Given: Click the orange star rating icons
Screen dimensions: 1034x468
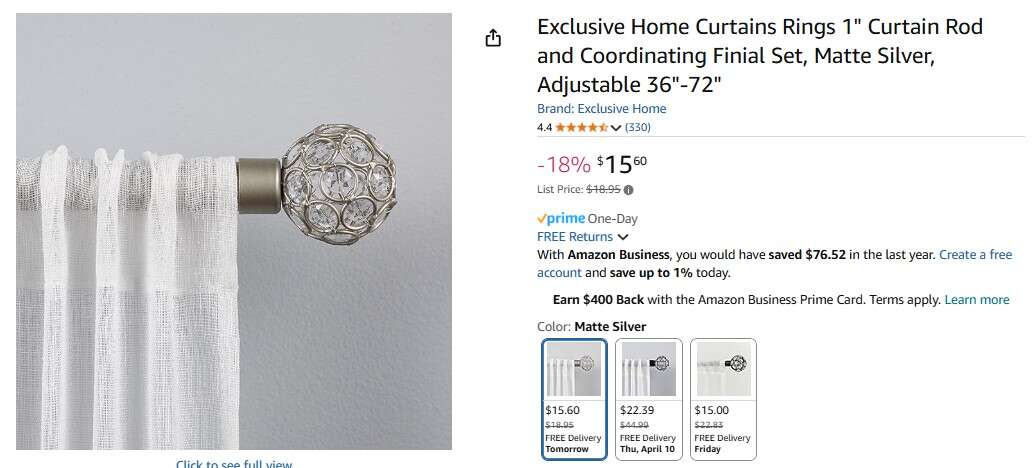Looking at the screenshot, I should pyautogui.click(x=581, y=128).
